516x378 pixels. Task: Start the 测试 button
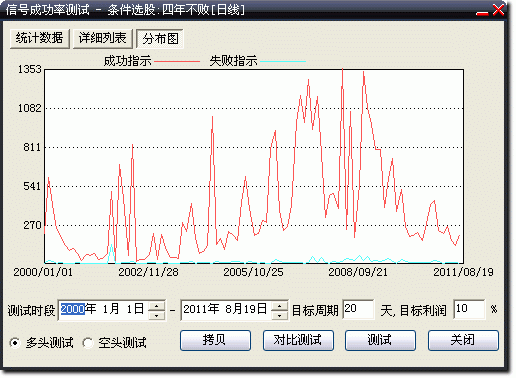380,340
